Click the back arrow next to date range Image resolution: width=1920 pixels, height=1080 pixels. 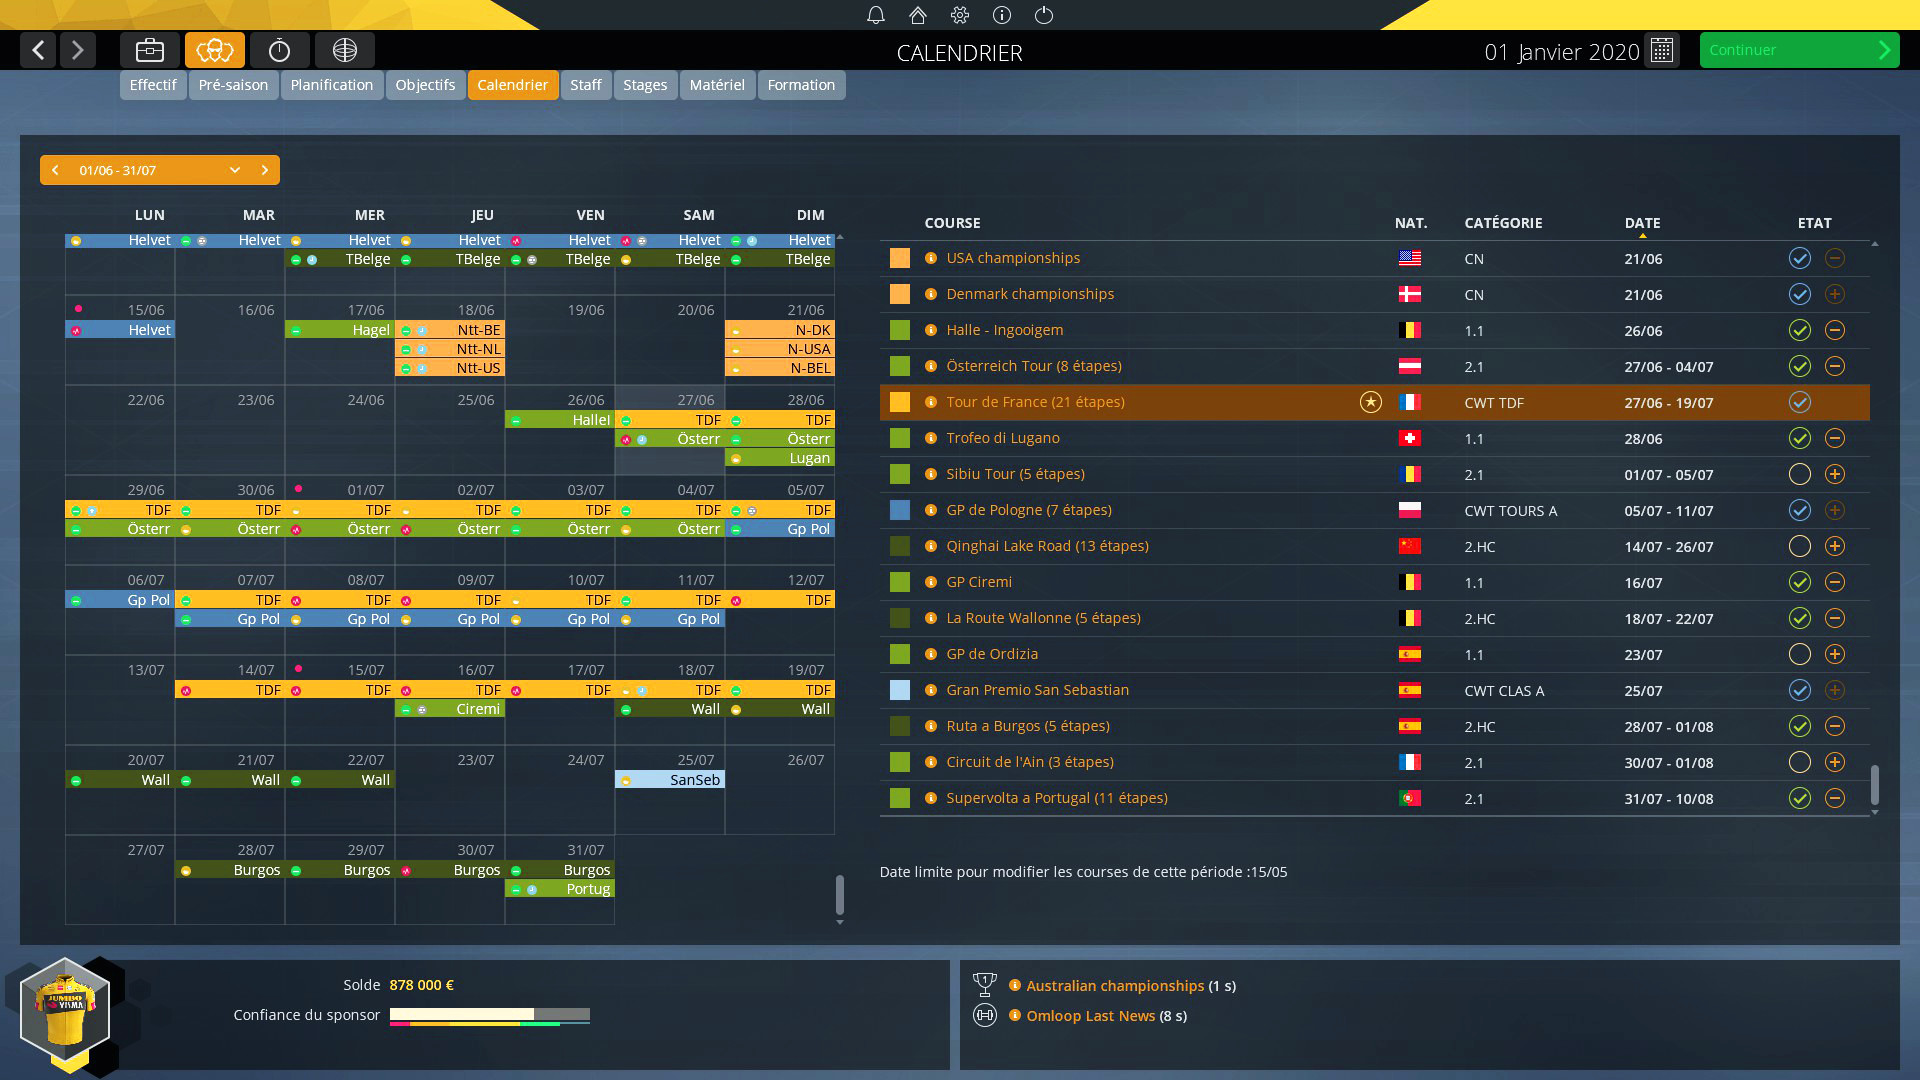[x=55, y=169]
